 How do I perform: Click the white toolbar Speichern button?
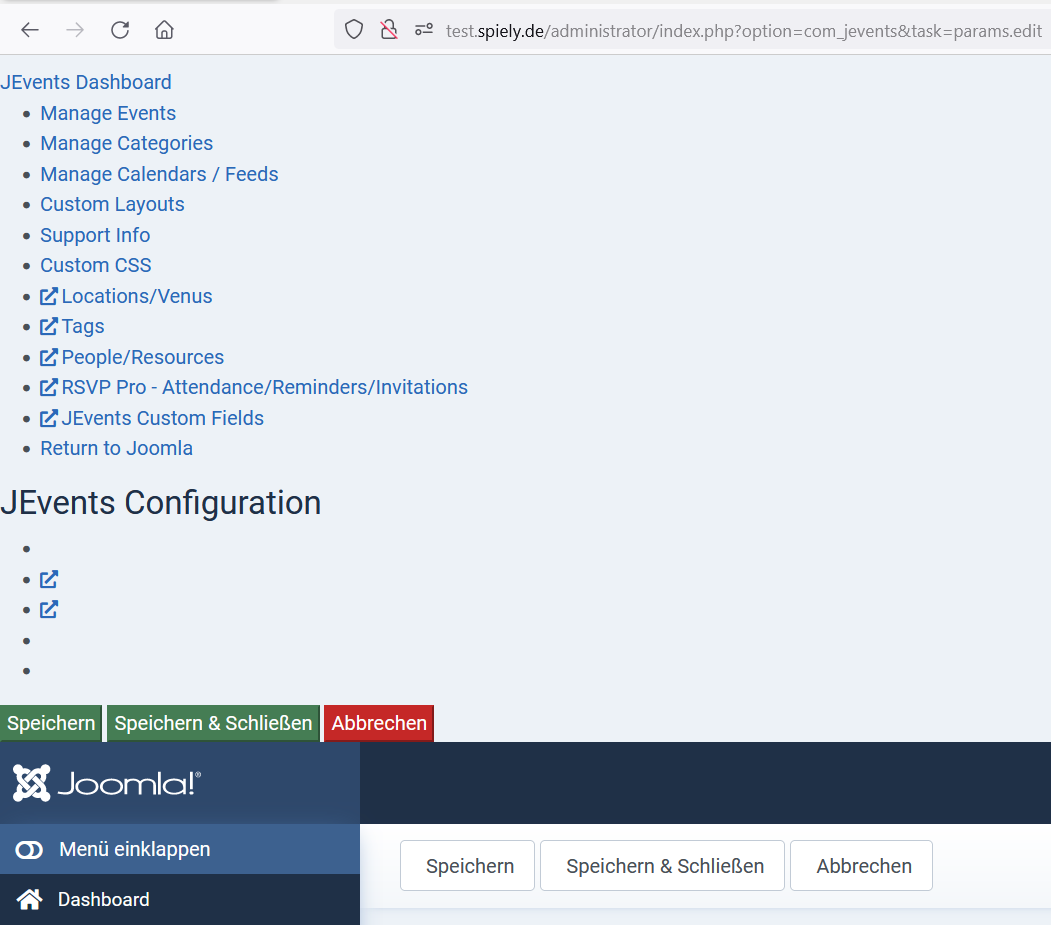[468, 866]
